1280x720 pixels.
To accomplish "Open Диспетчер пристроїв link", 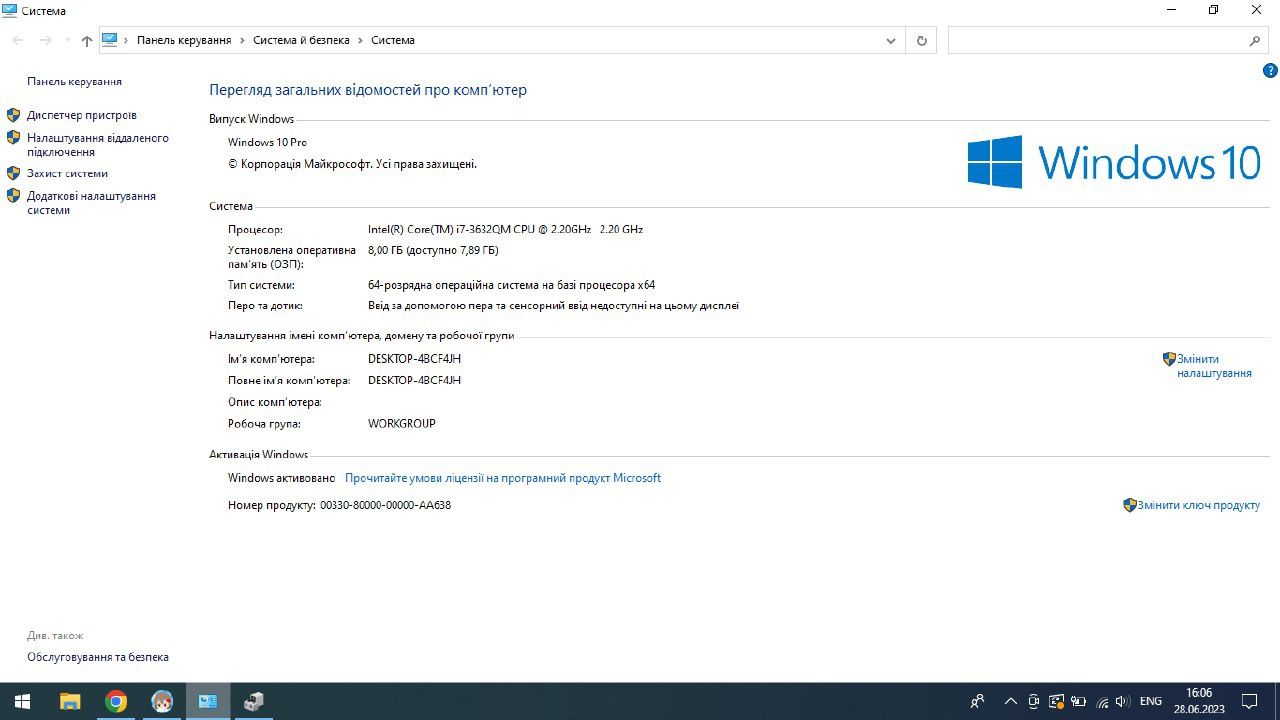I will coord(82,115).
